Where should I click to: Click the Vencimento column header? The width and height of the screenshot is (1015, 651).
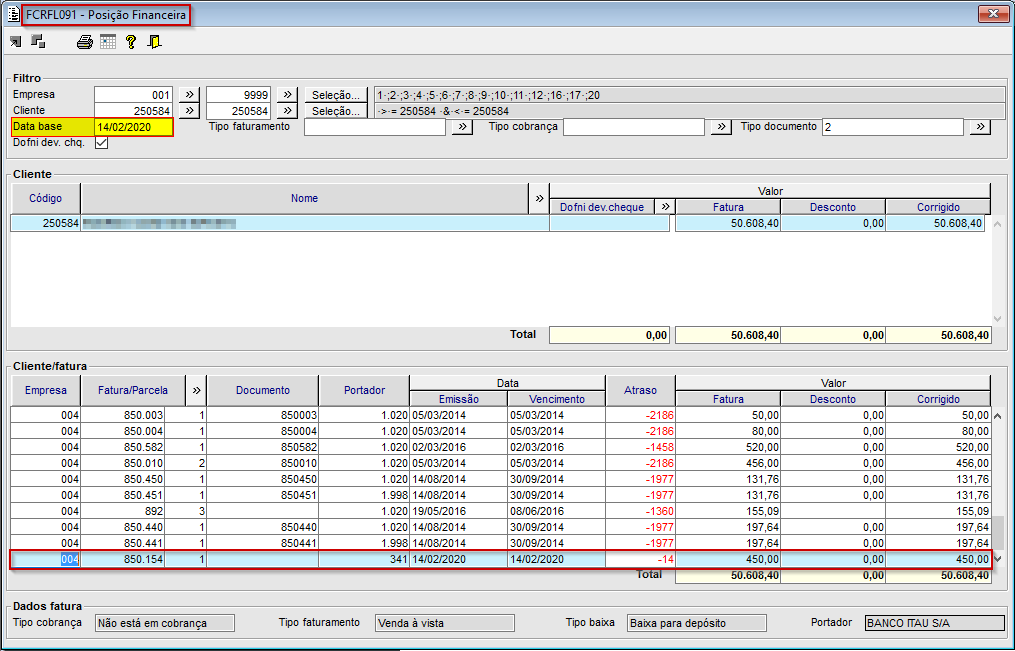(556, 399)
